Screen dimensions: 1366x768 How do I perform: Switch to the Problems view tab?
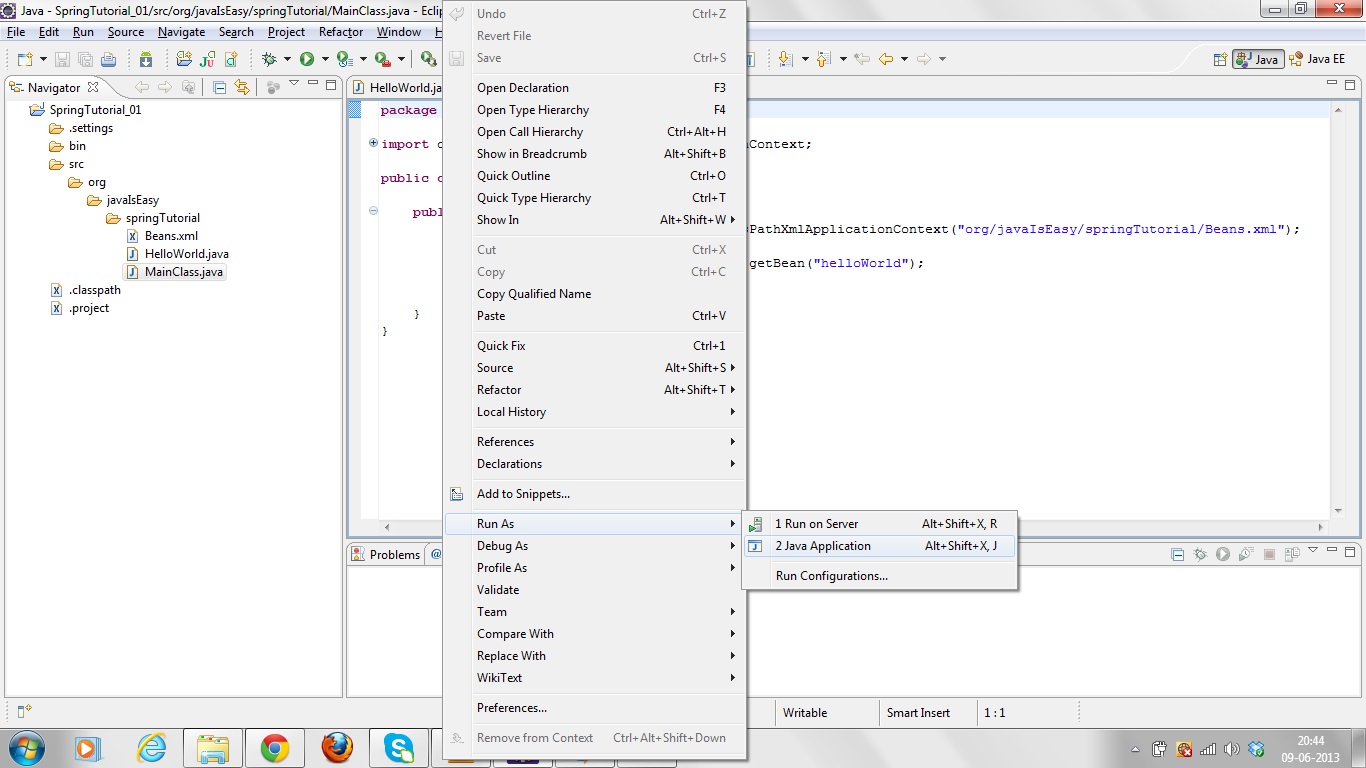[x=386, y=555]
